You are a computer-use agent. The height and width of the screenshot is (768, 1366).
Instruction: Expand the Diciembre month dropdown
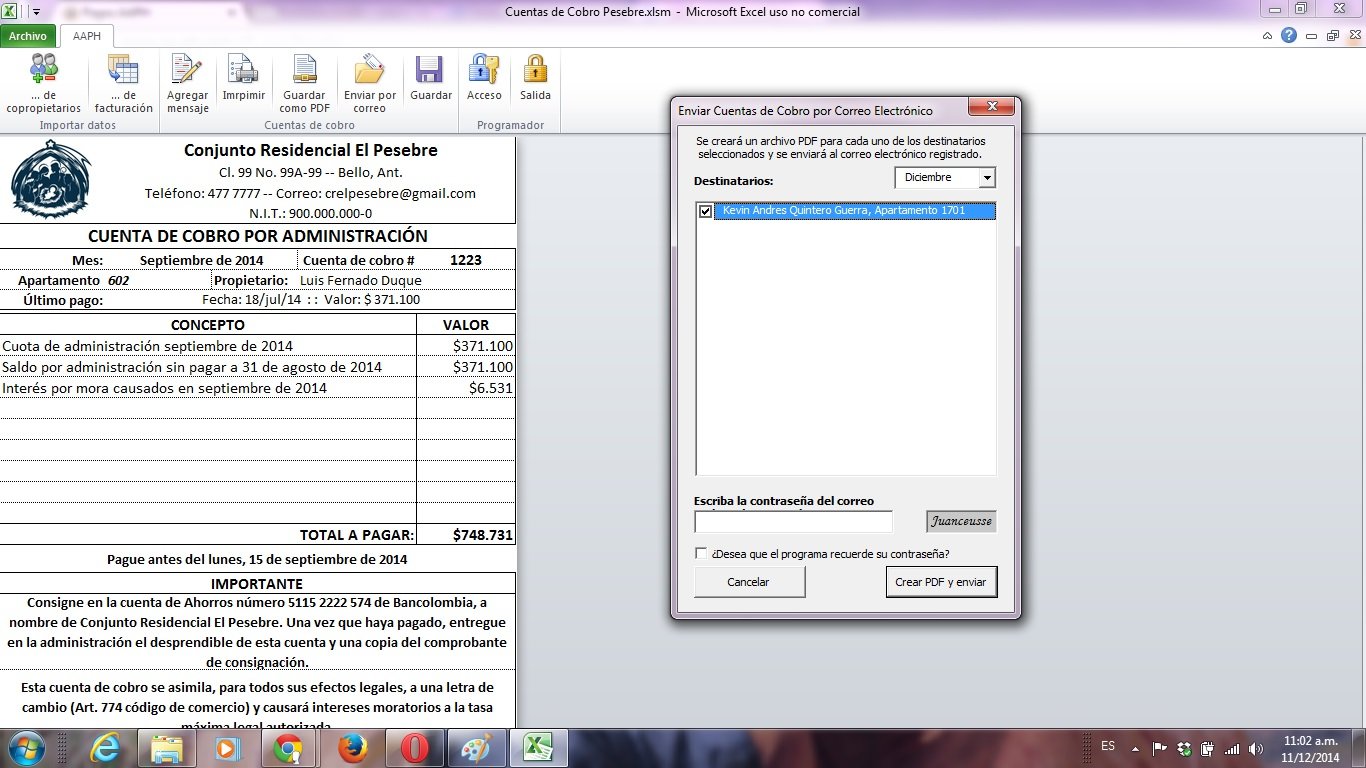point(987,178)
